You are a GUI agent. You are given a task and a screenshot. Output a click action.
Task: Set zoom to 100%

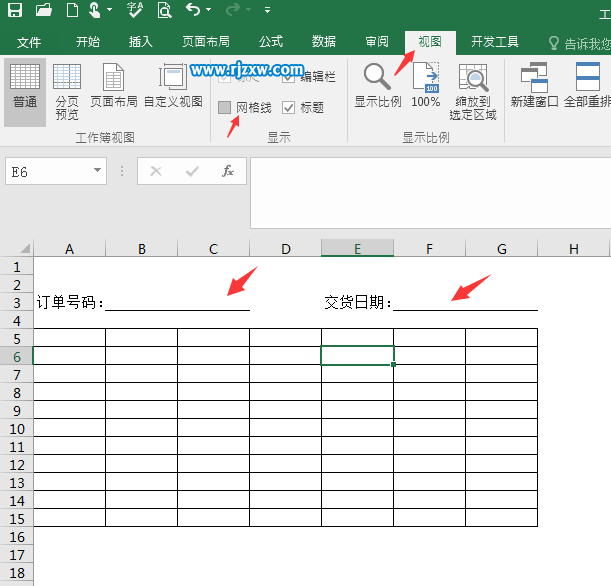tap(426, 86)
